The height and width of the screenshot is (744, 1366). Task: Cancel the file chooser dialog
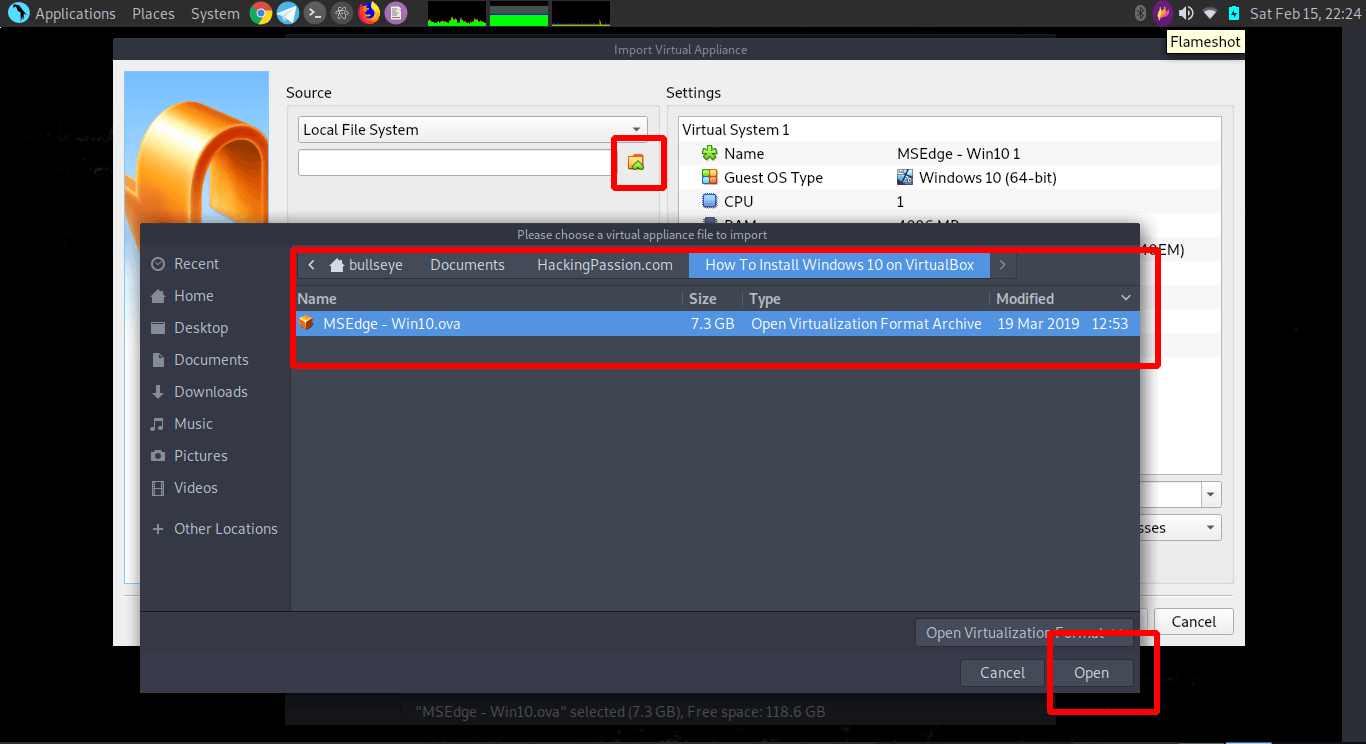(1002, 673)
